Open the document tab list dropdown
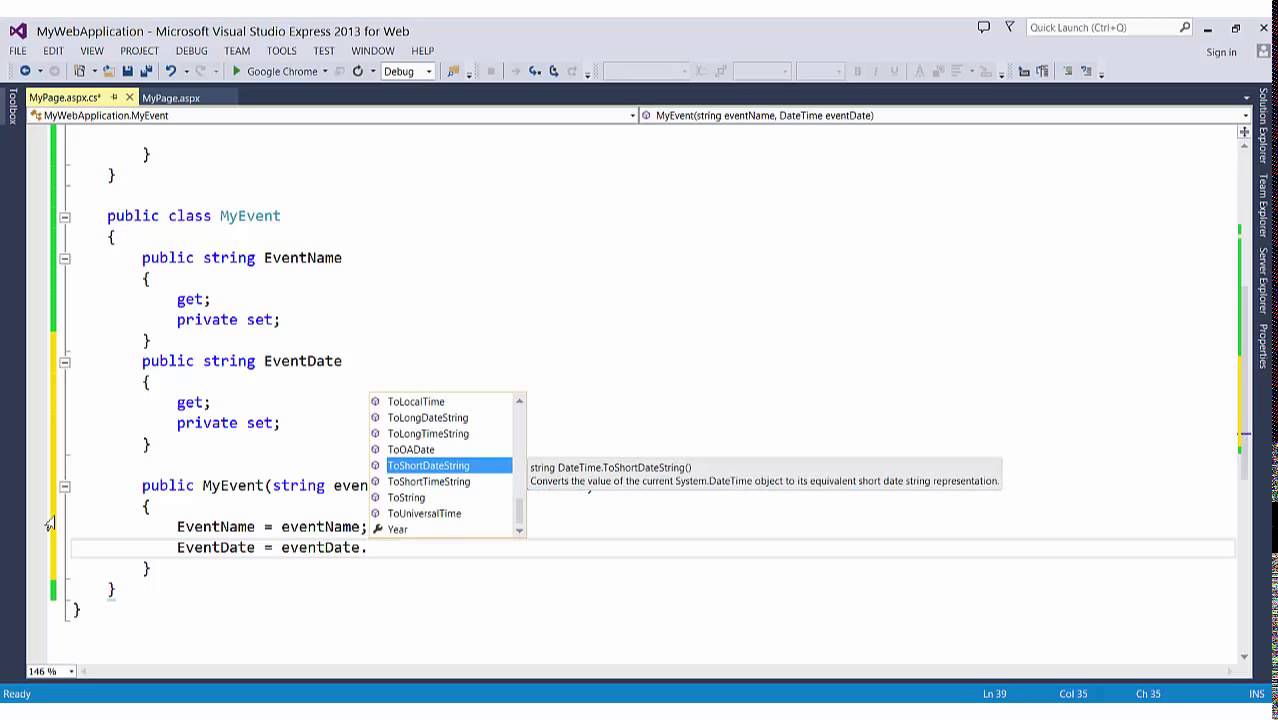This screenshot has width=1278, height=720. coord(1246,98)
